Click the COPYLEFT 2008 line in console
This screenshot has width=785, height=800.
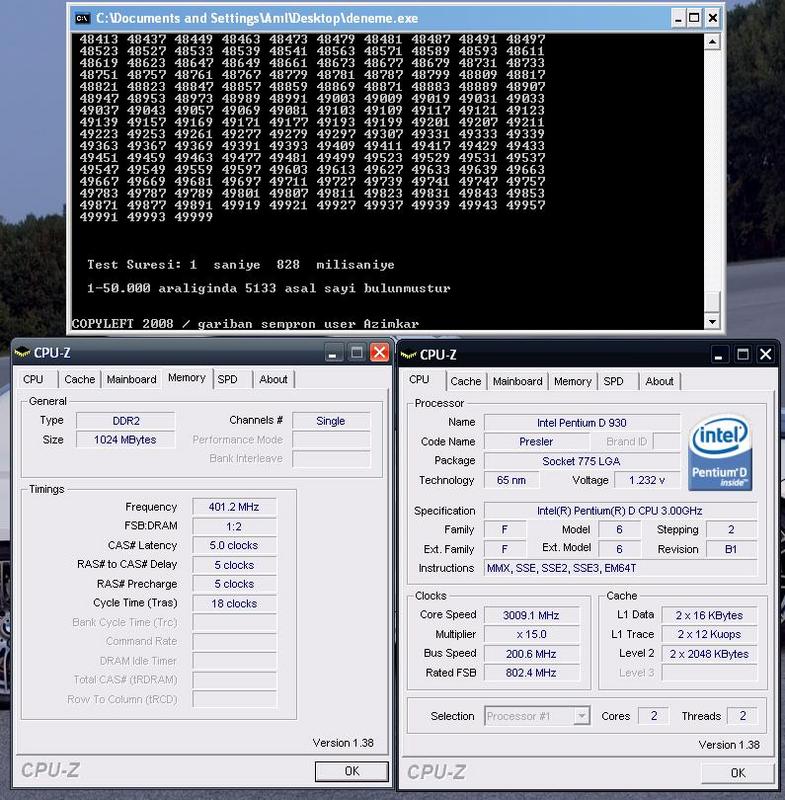point(245,324)
